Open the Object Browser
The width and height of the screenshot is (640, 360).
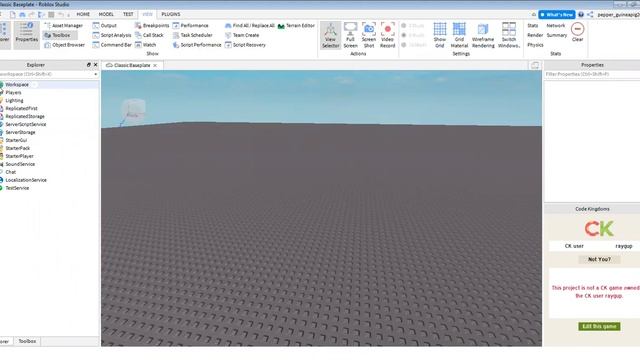coord(64,45)
